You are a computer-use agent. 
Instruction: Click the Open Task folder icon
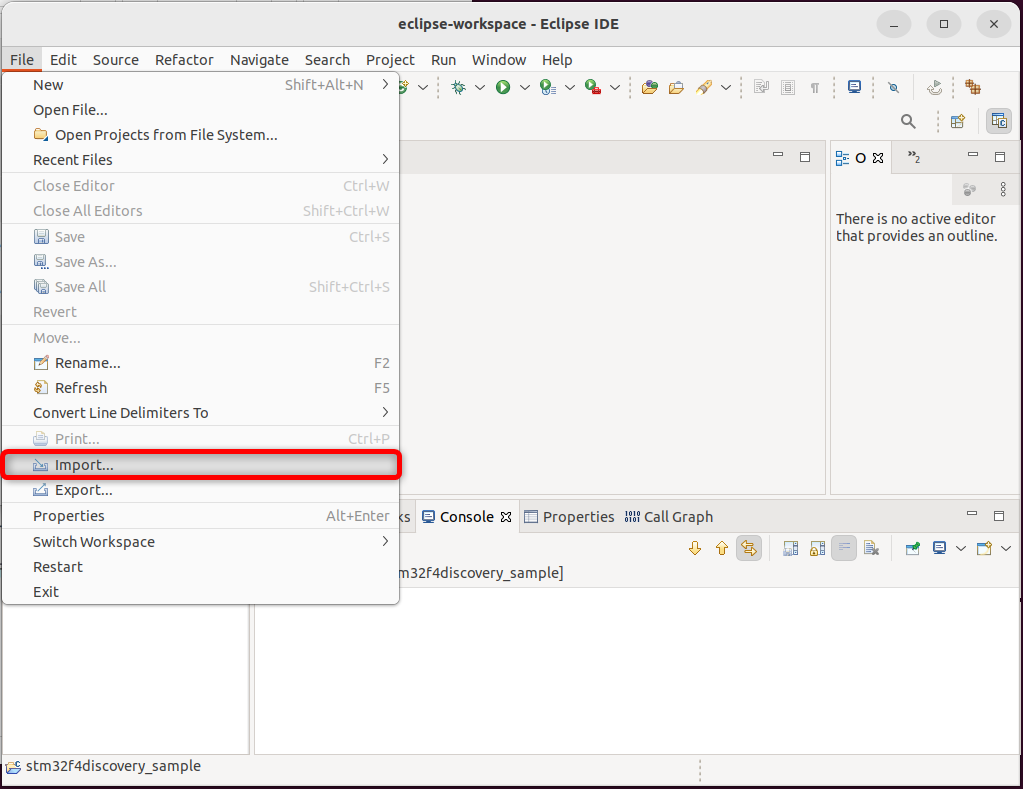[x=676, y=87]
